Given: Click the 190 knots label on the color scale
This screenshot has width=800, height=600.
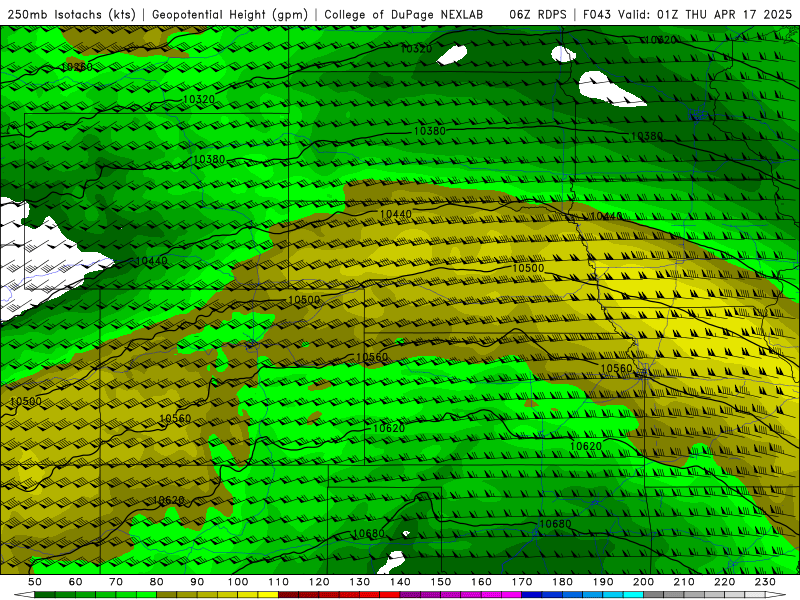Looking at the screenshot, I should click(603, 582).
